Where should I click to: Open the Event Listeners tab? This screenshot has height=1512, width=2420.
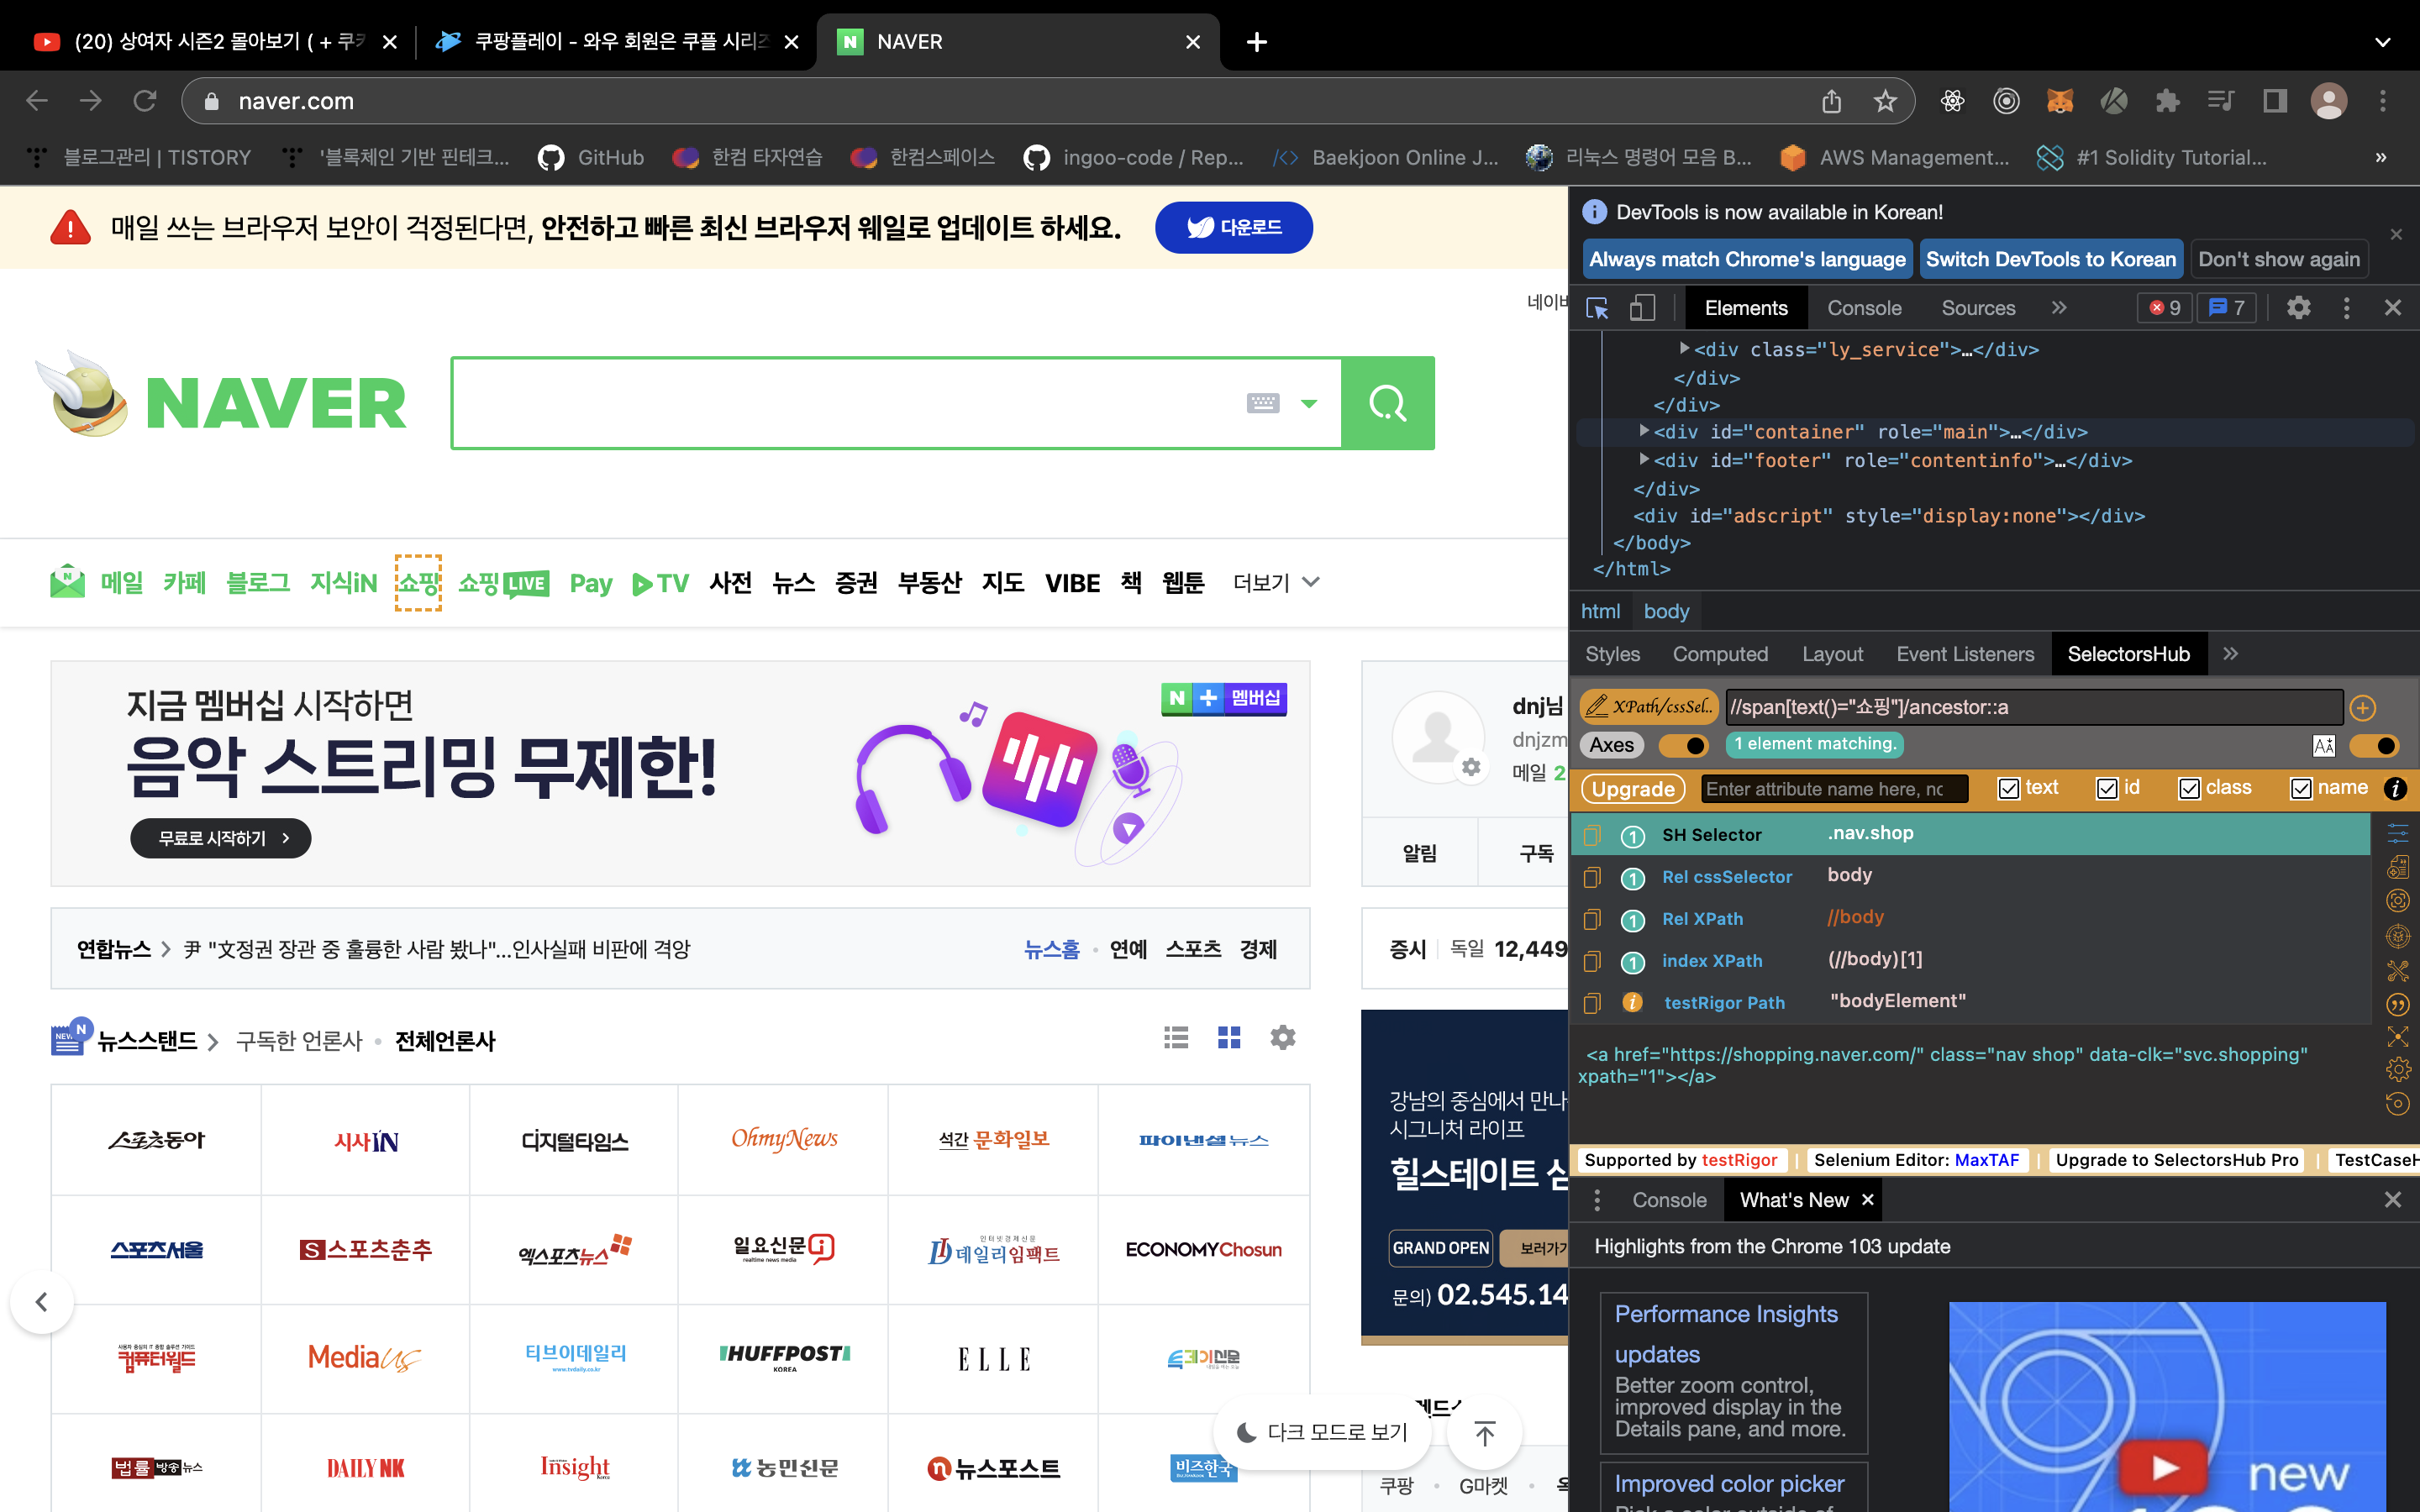point(1965,654)
